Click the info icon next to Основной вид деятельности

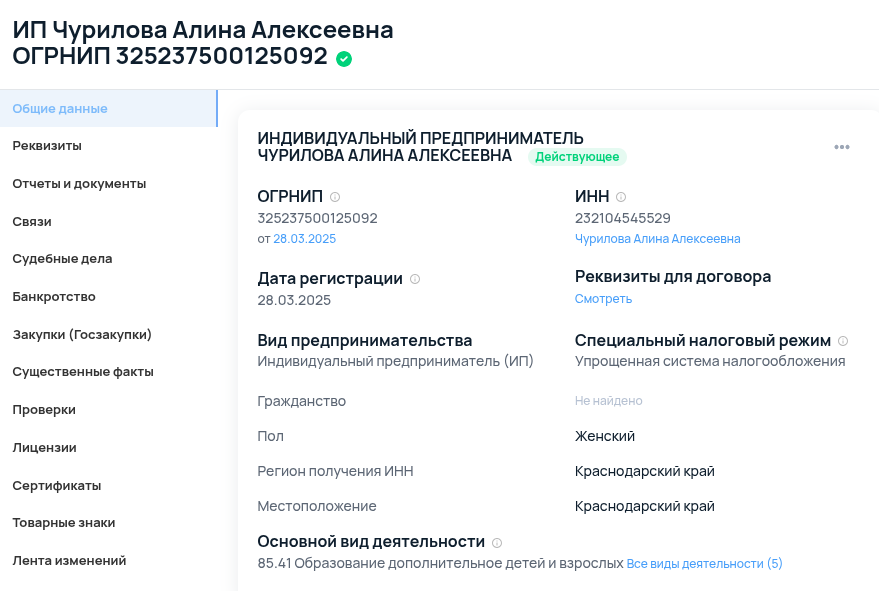pyautogui.click(x=498, y=541)
